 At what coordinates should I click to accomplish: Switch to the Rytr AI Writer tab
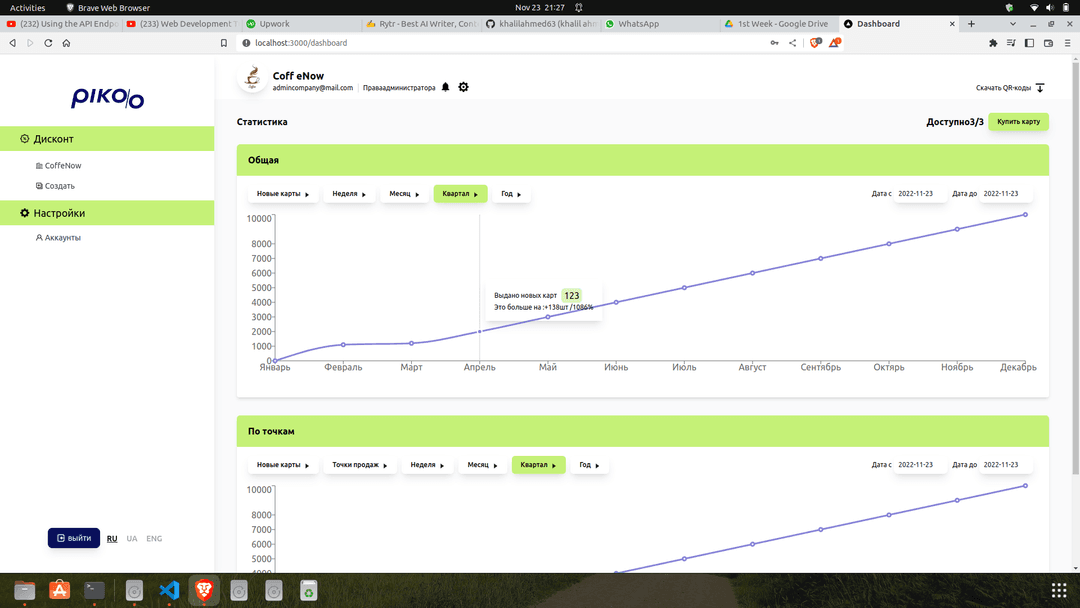point(420,23)
